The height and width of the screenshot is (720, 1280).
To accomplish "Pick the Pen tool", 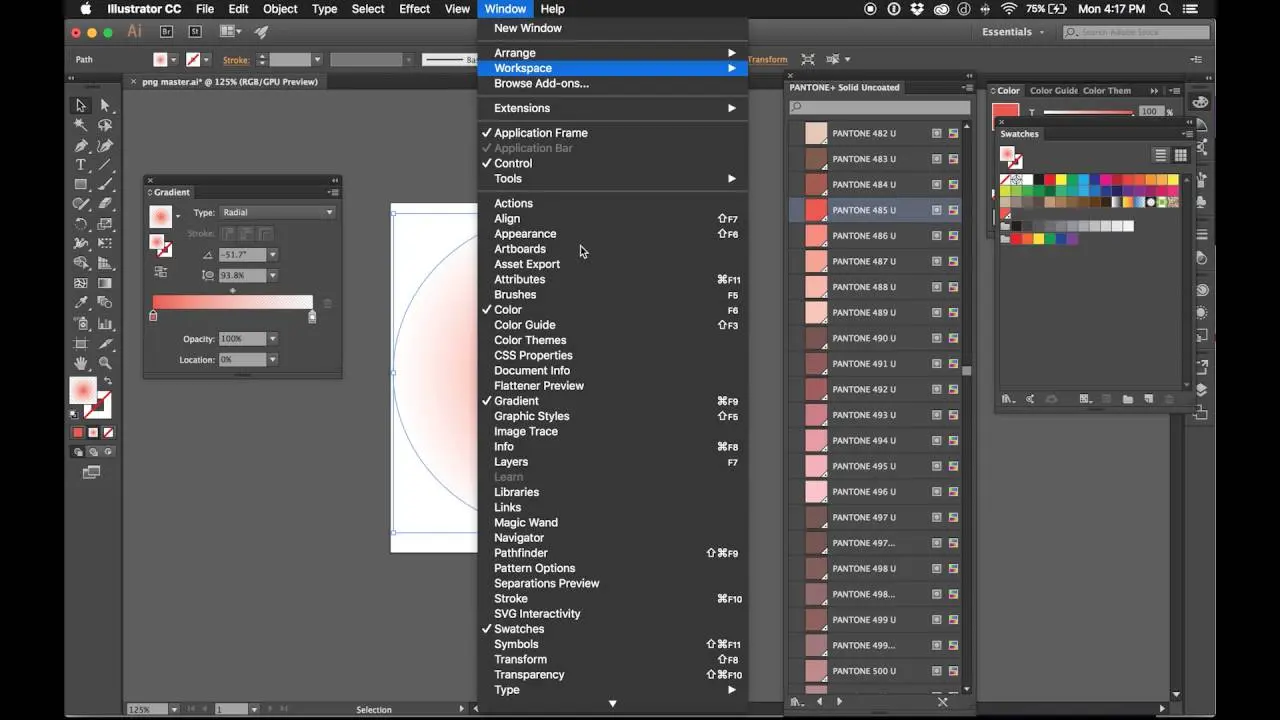I will tap(81, 145).
